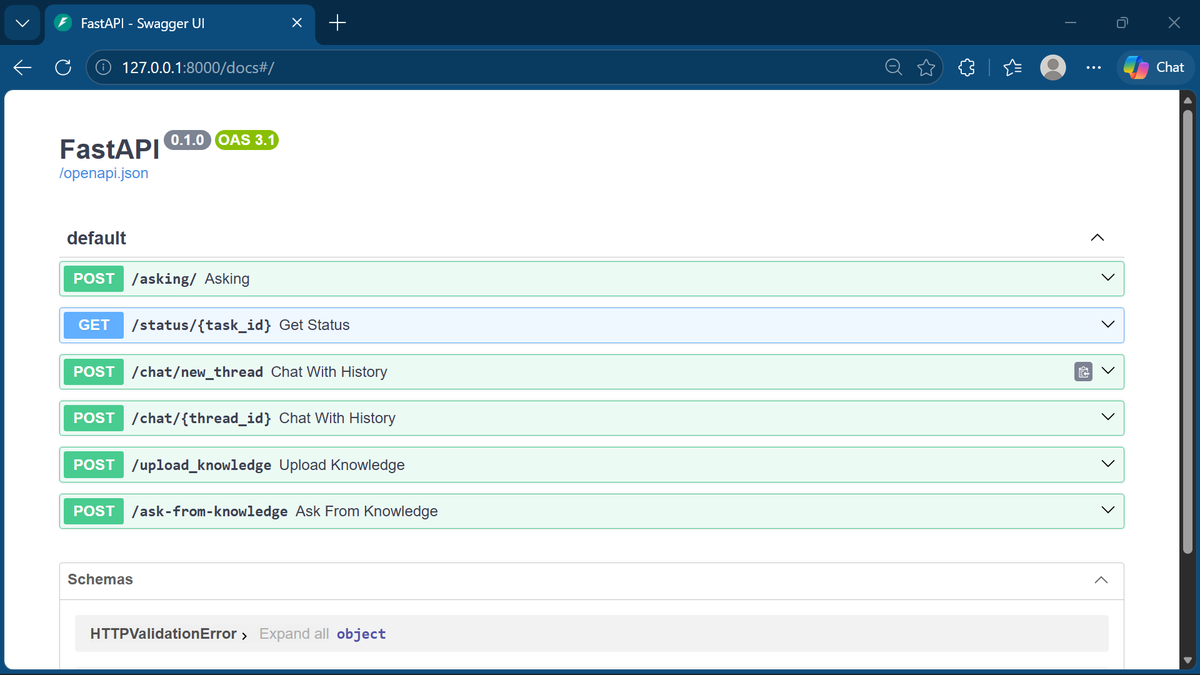Click the 0.1.0 version badge

[188, 140]
